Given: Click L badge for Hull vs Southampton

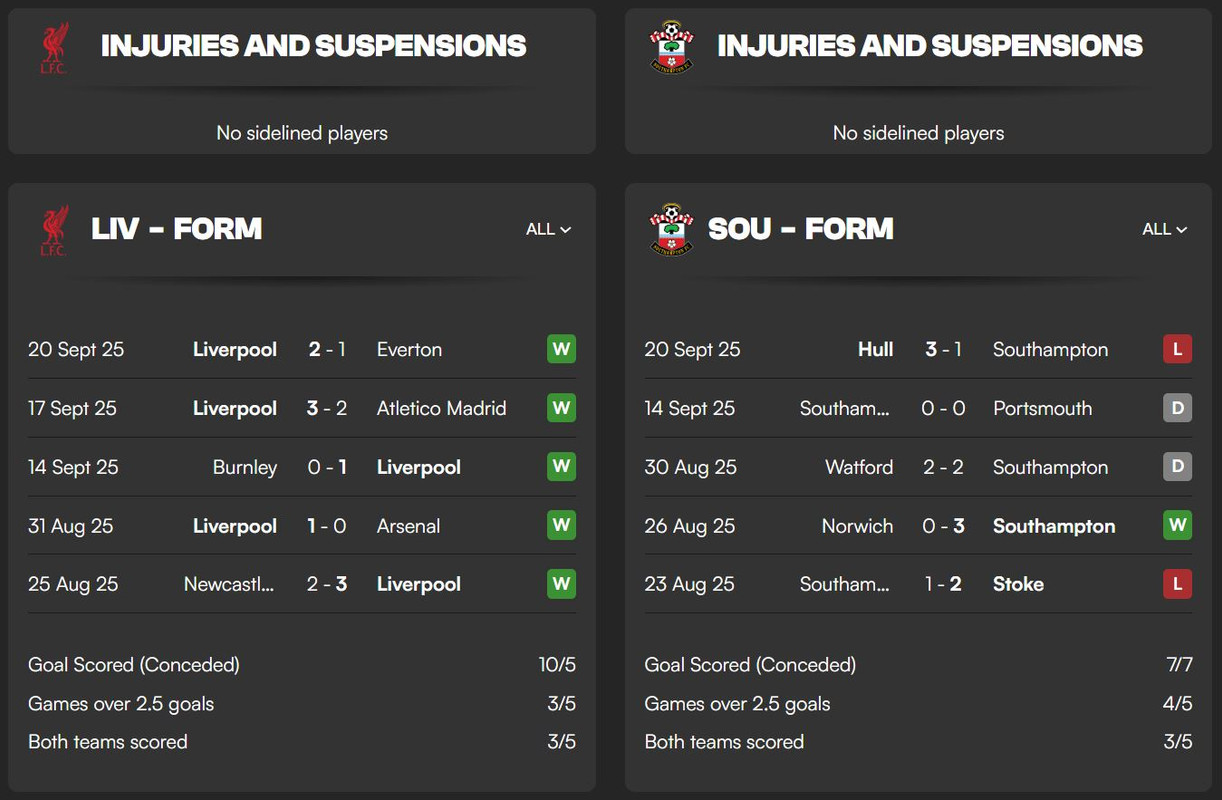Looking at the screenshot, I should click(1177, 349).
